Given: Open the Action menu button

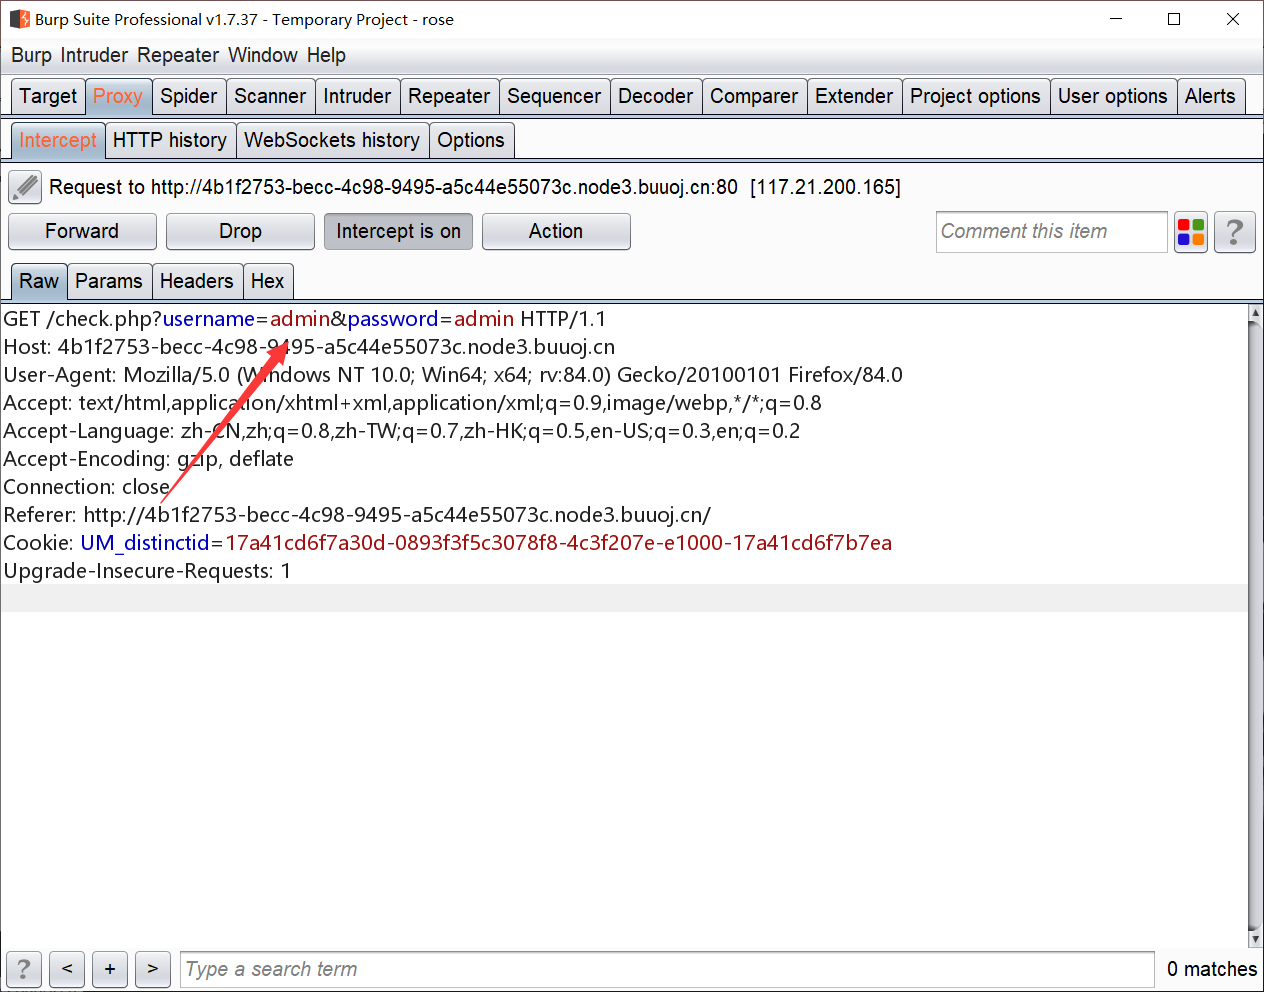Looking at the screenshot, I should click(556, 231).
